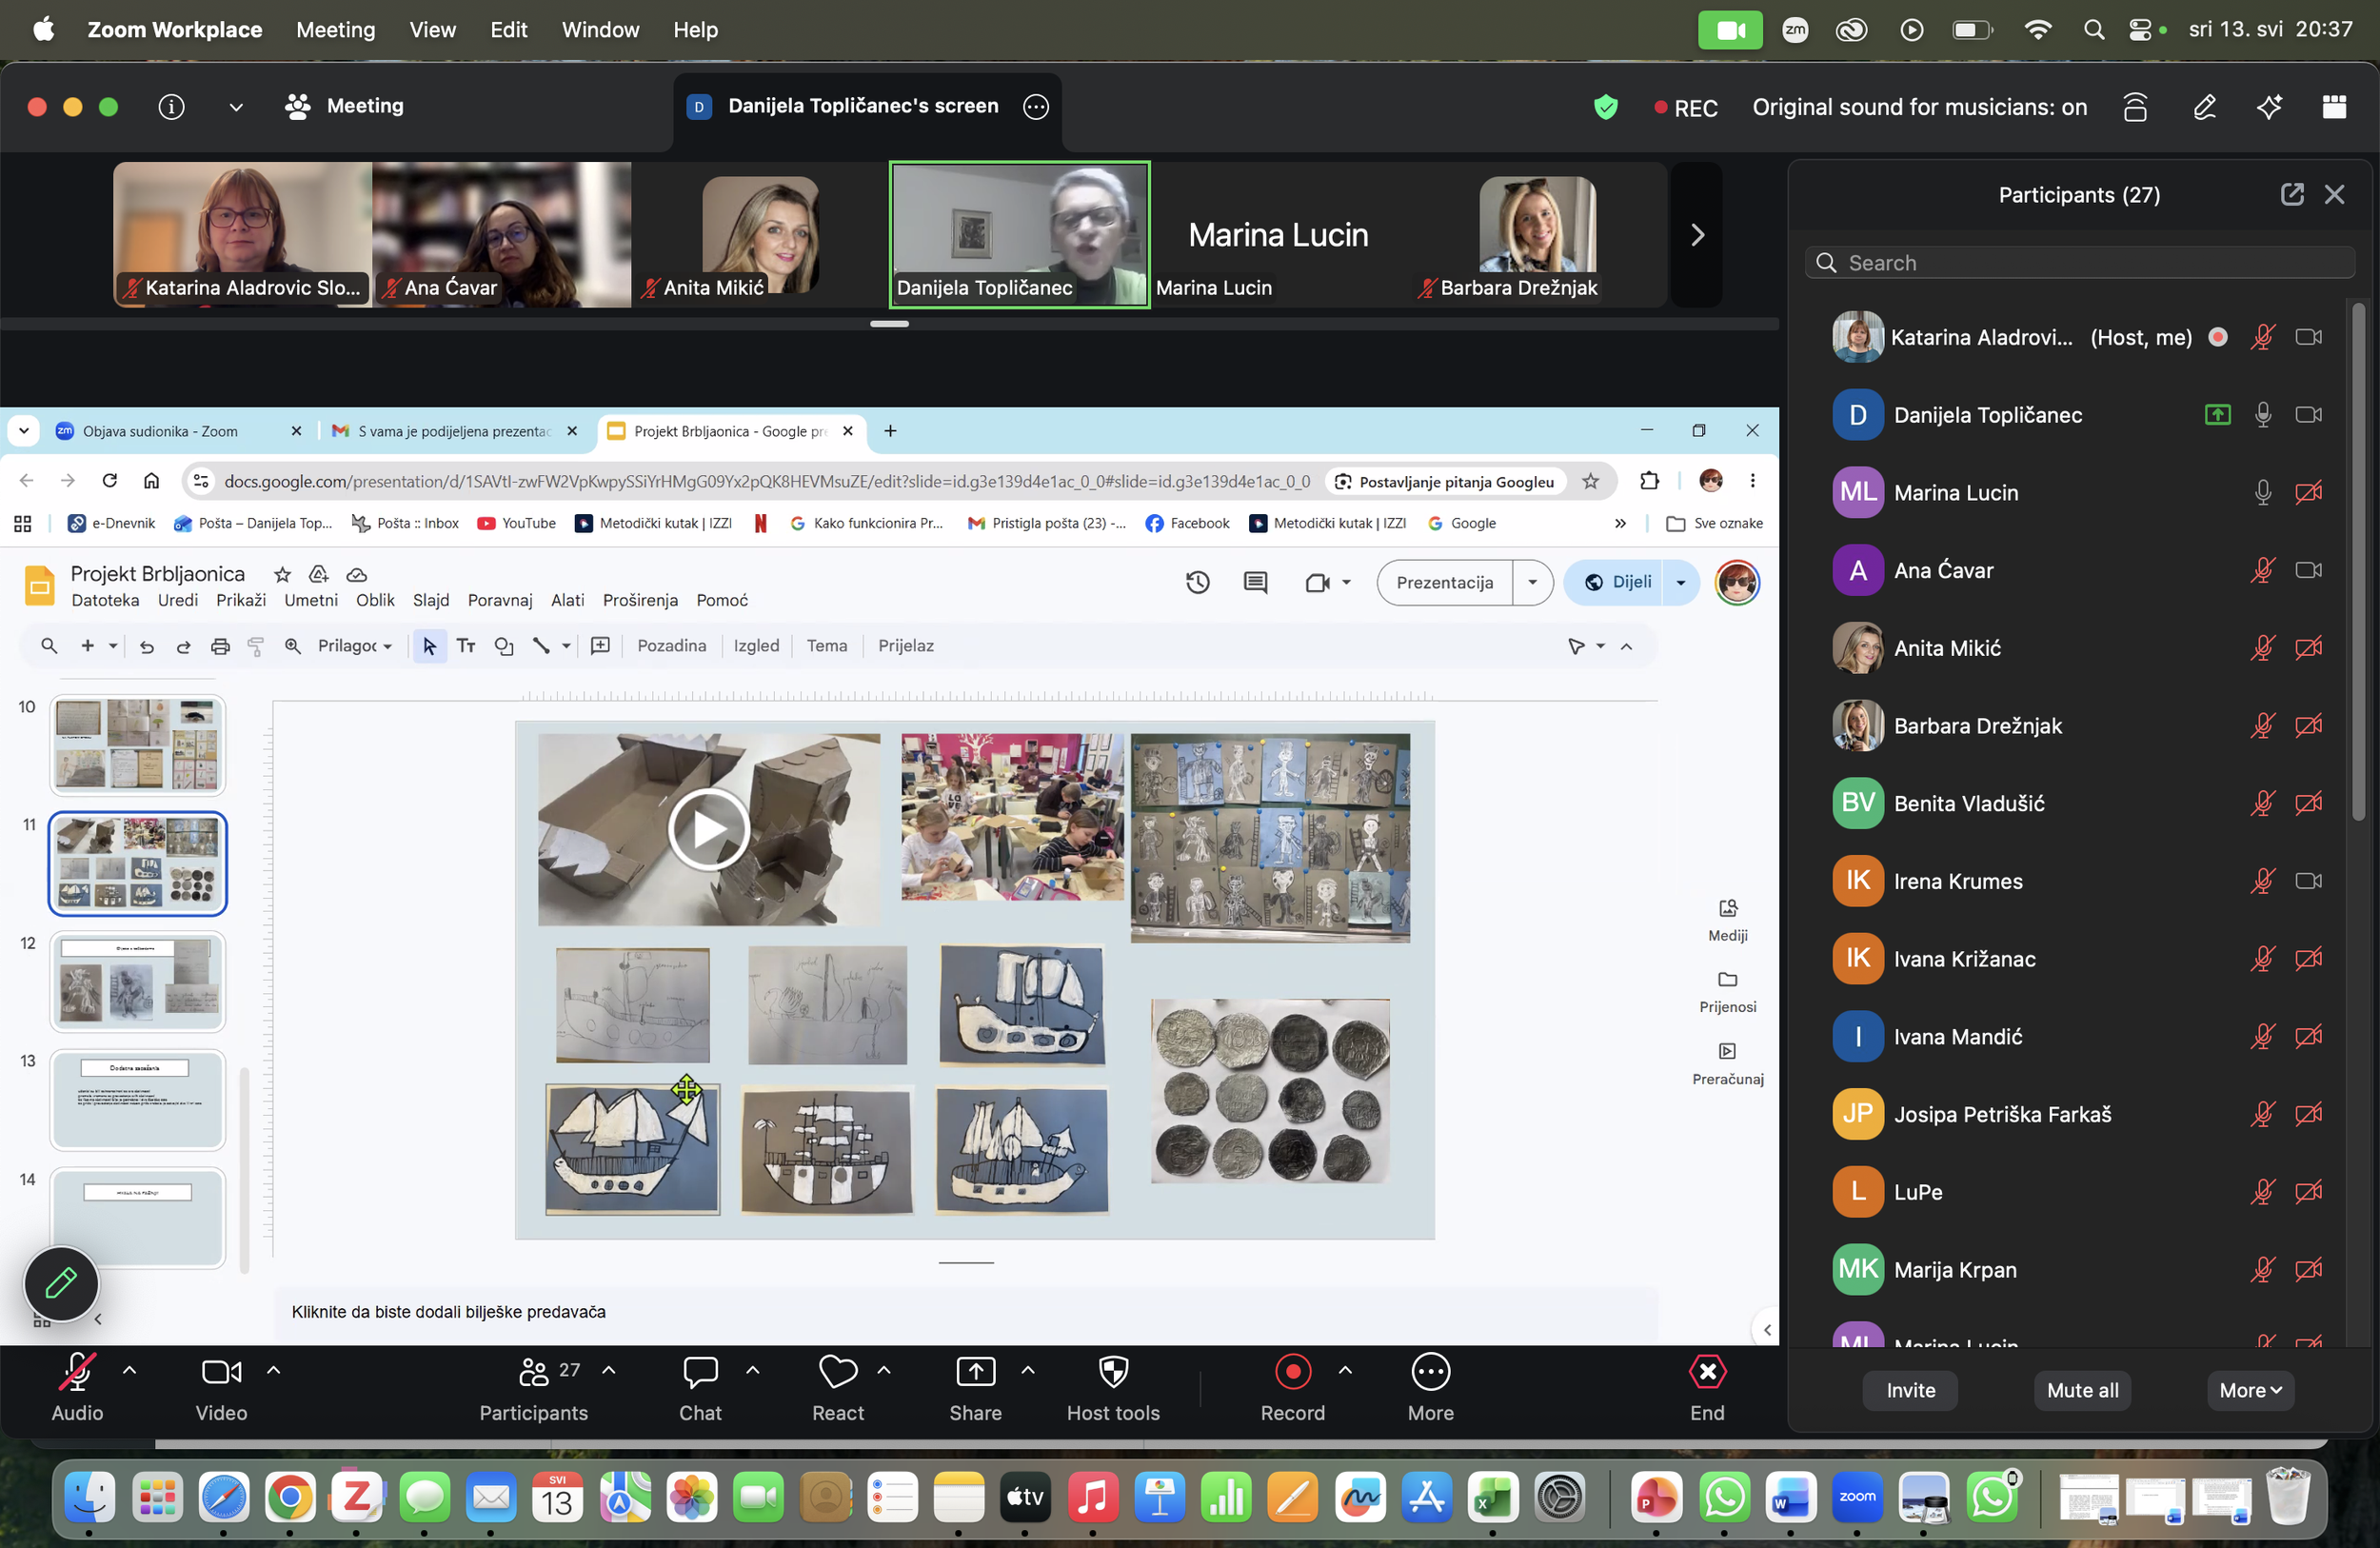Click the print icon in Slides toolbar

(x=220, y=647)
